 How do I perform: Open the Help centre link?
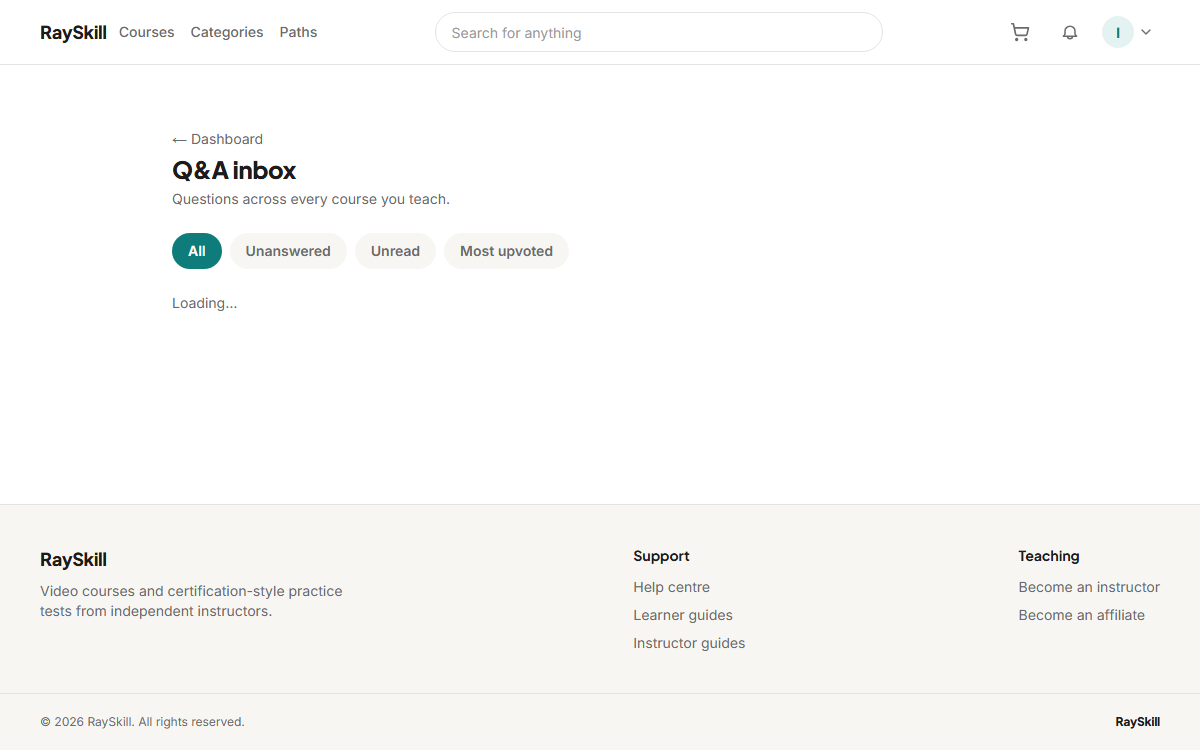671,587
